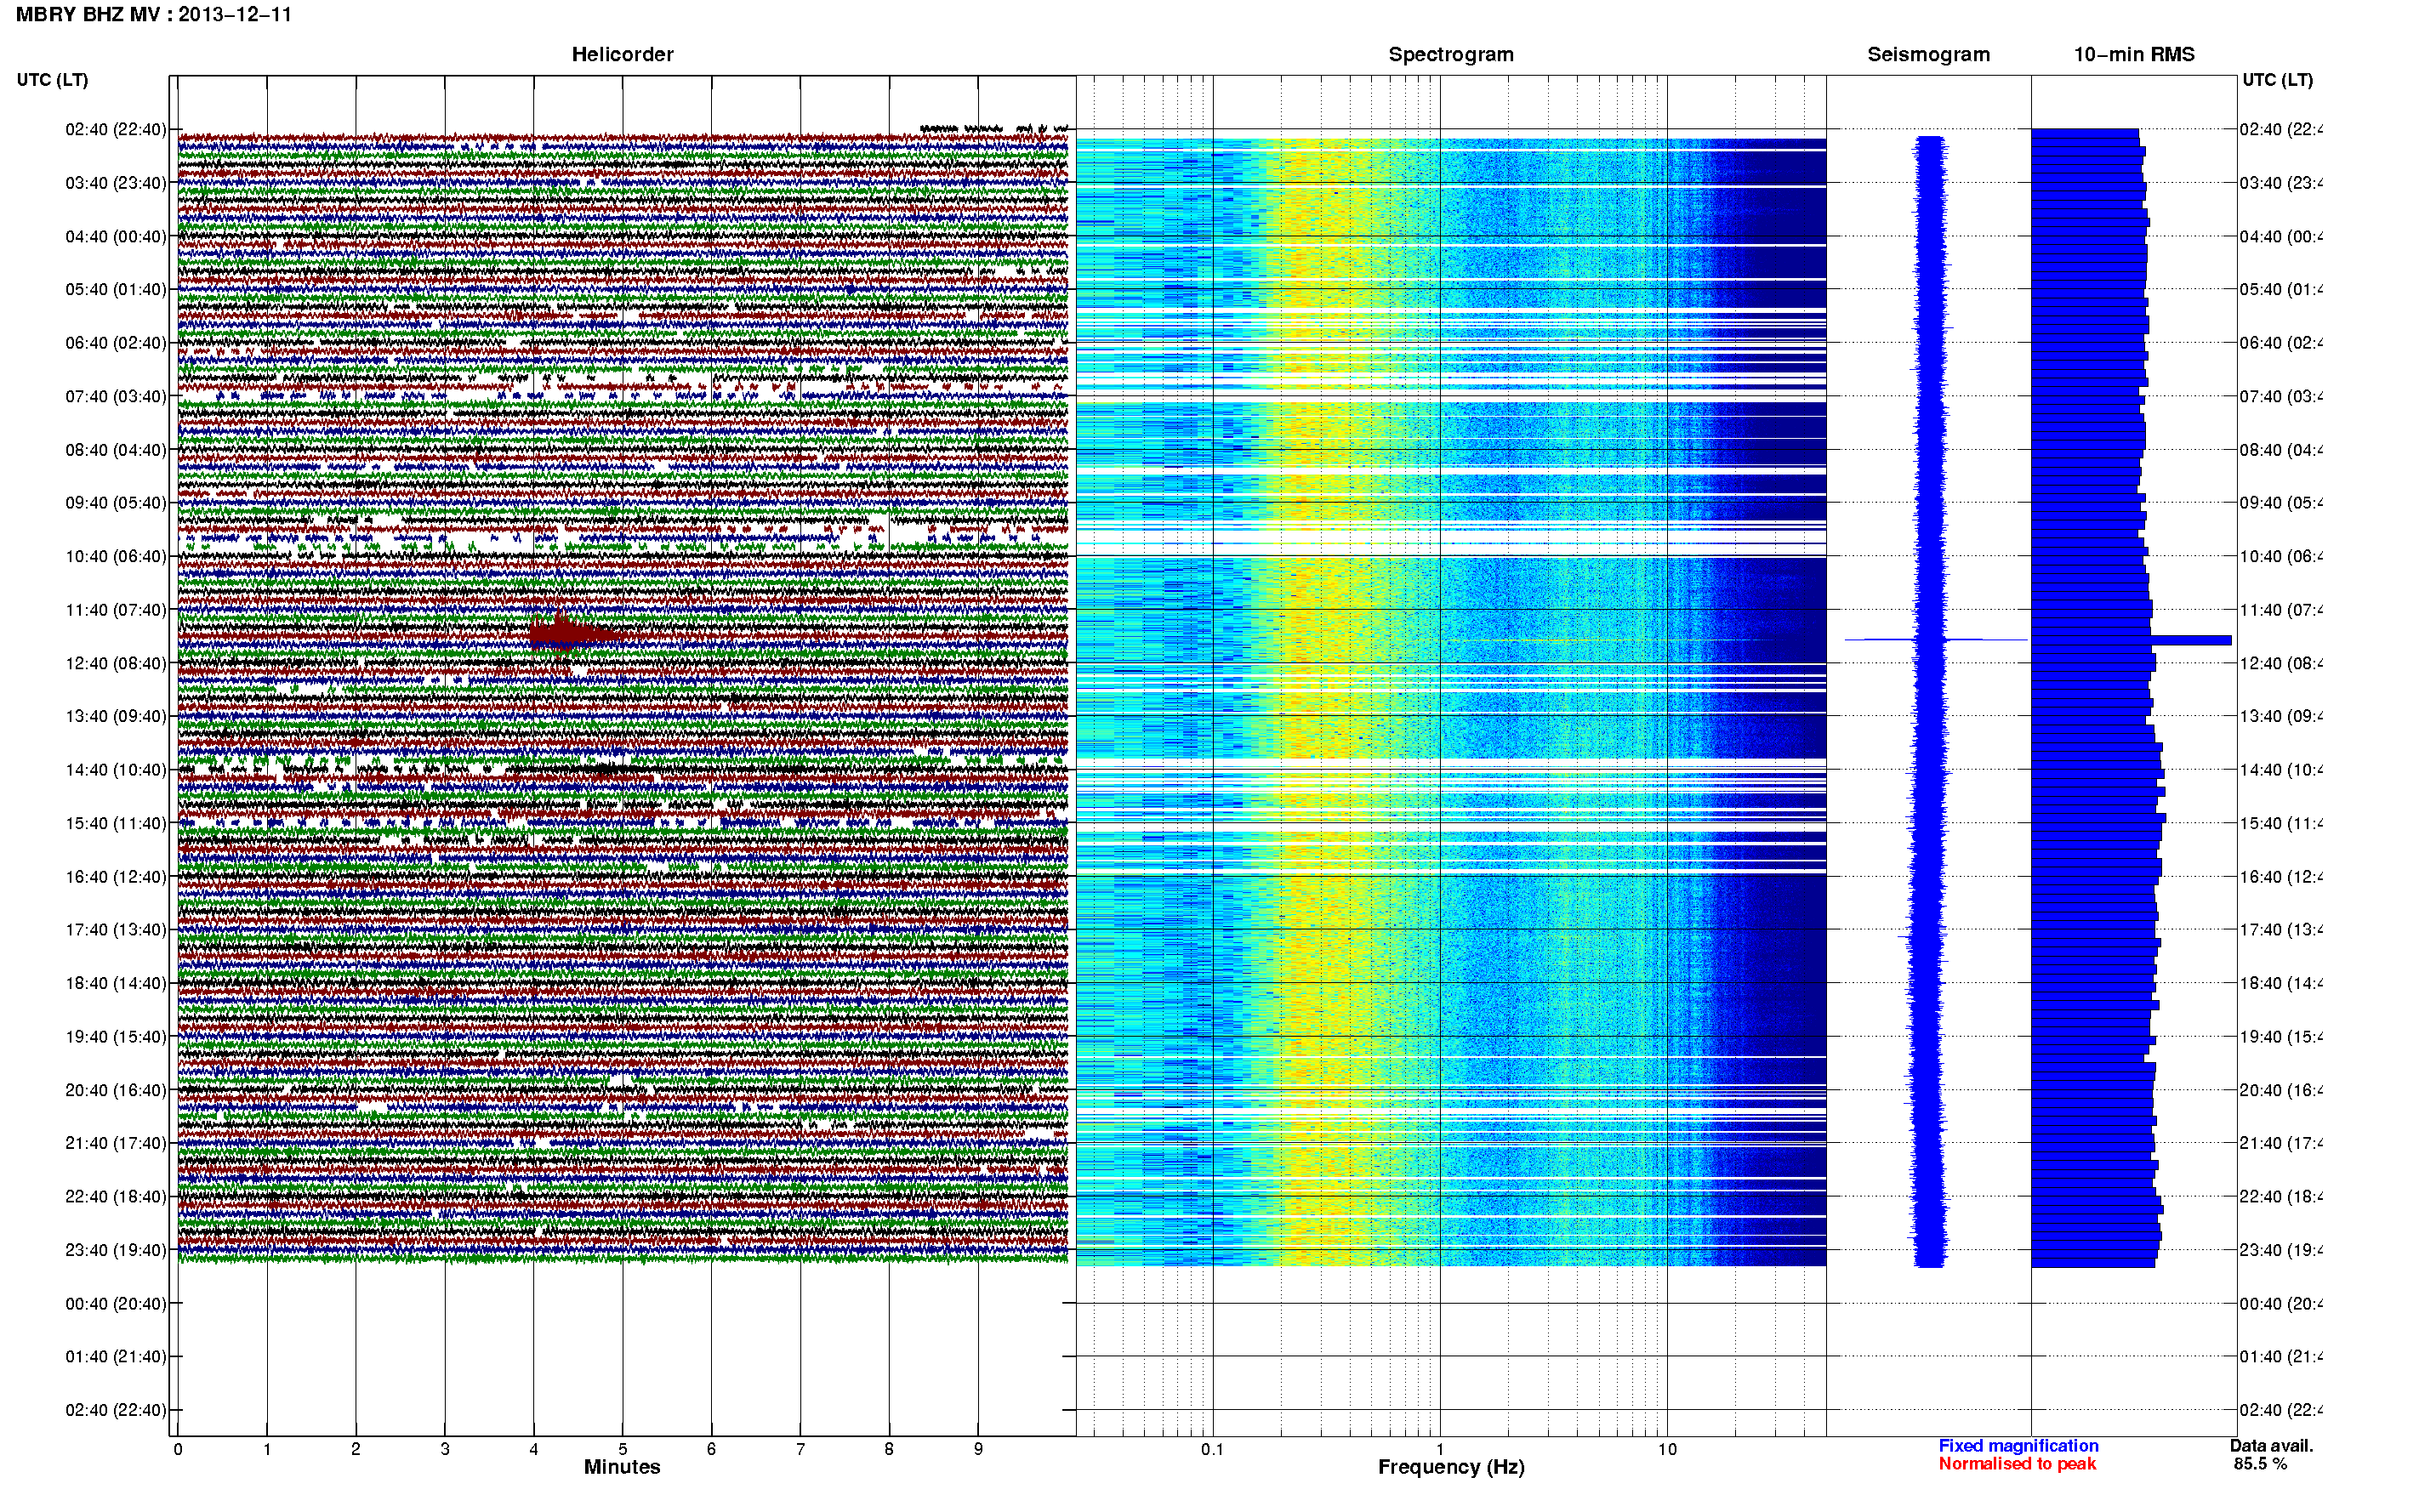Click tick '4' on the Minutes axis
Image resolution: width=2419 pixels, height=1512 pixels.
pos(534,1450)
